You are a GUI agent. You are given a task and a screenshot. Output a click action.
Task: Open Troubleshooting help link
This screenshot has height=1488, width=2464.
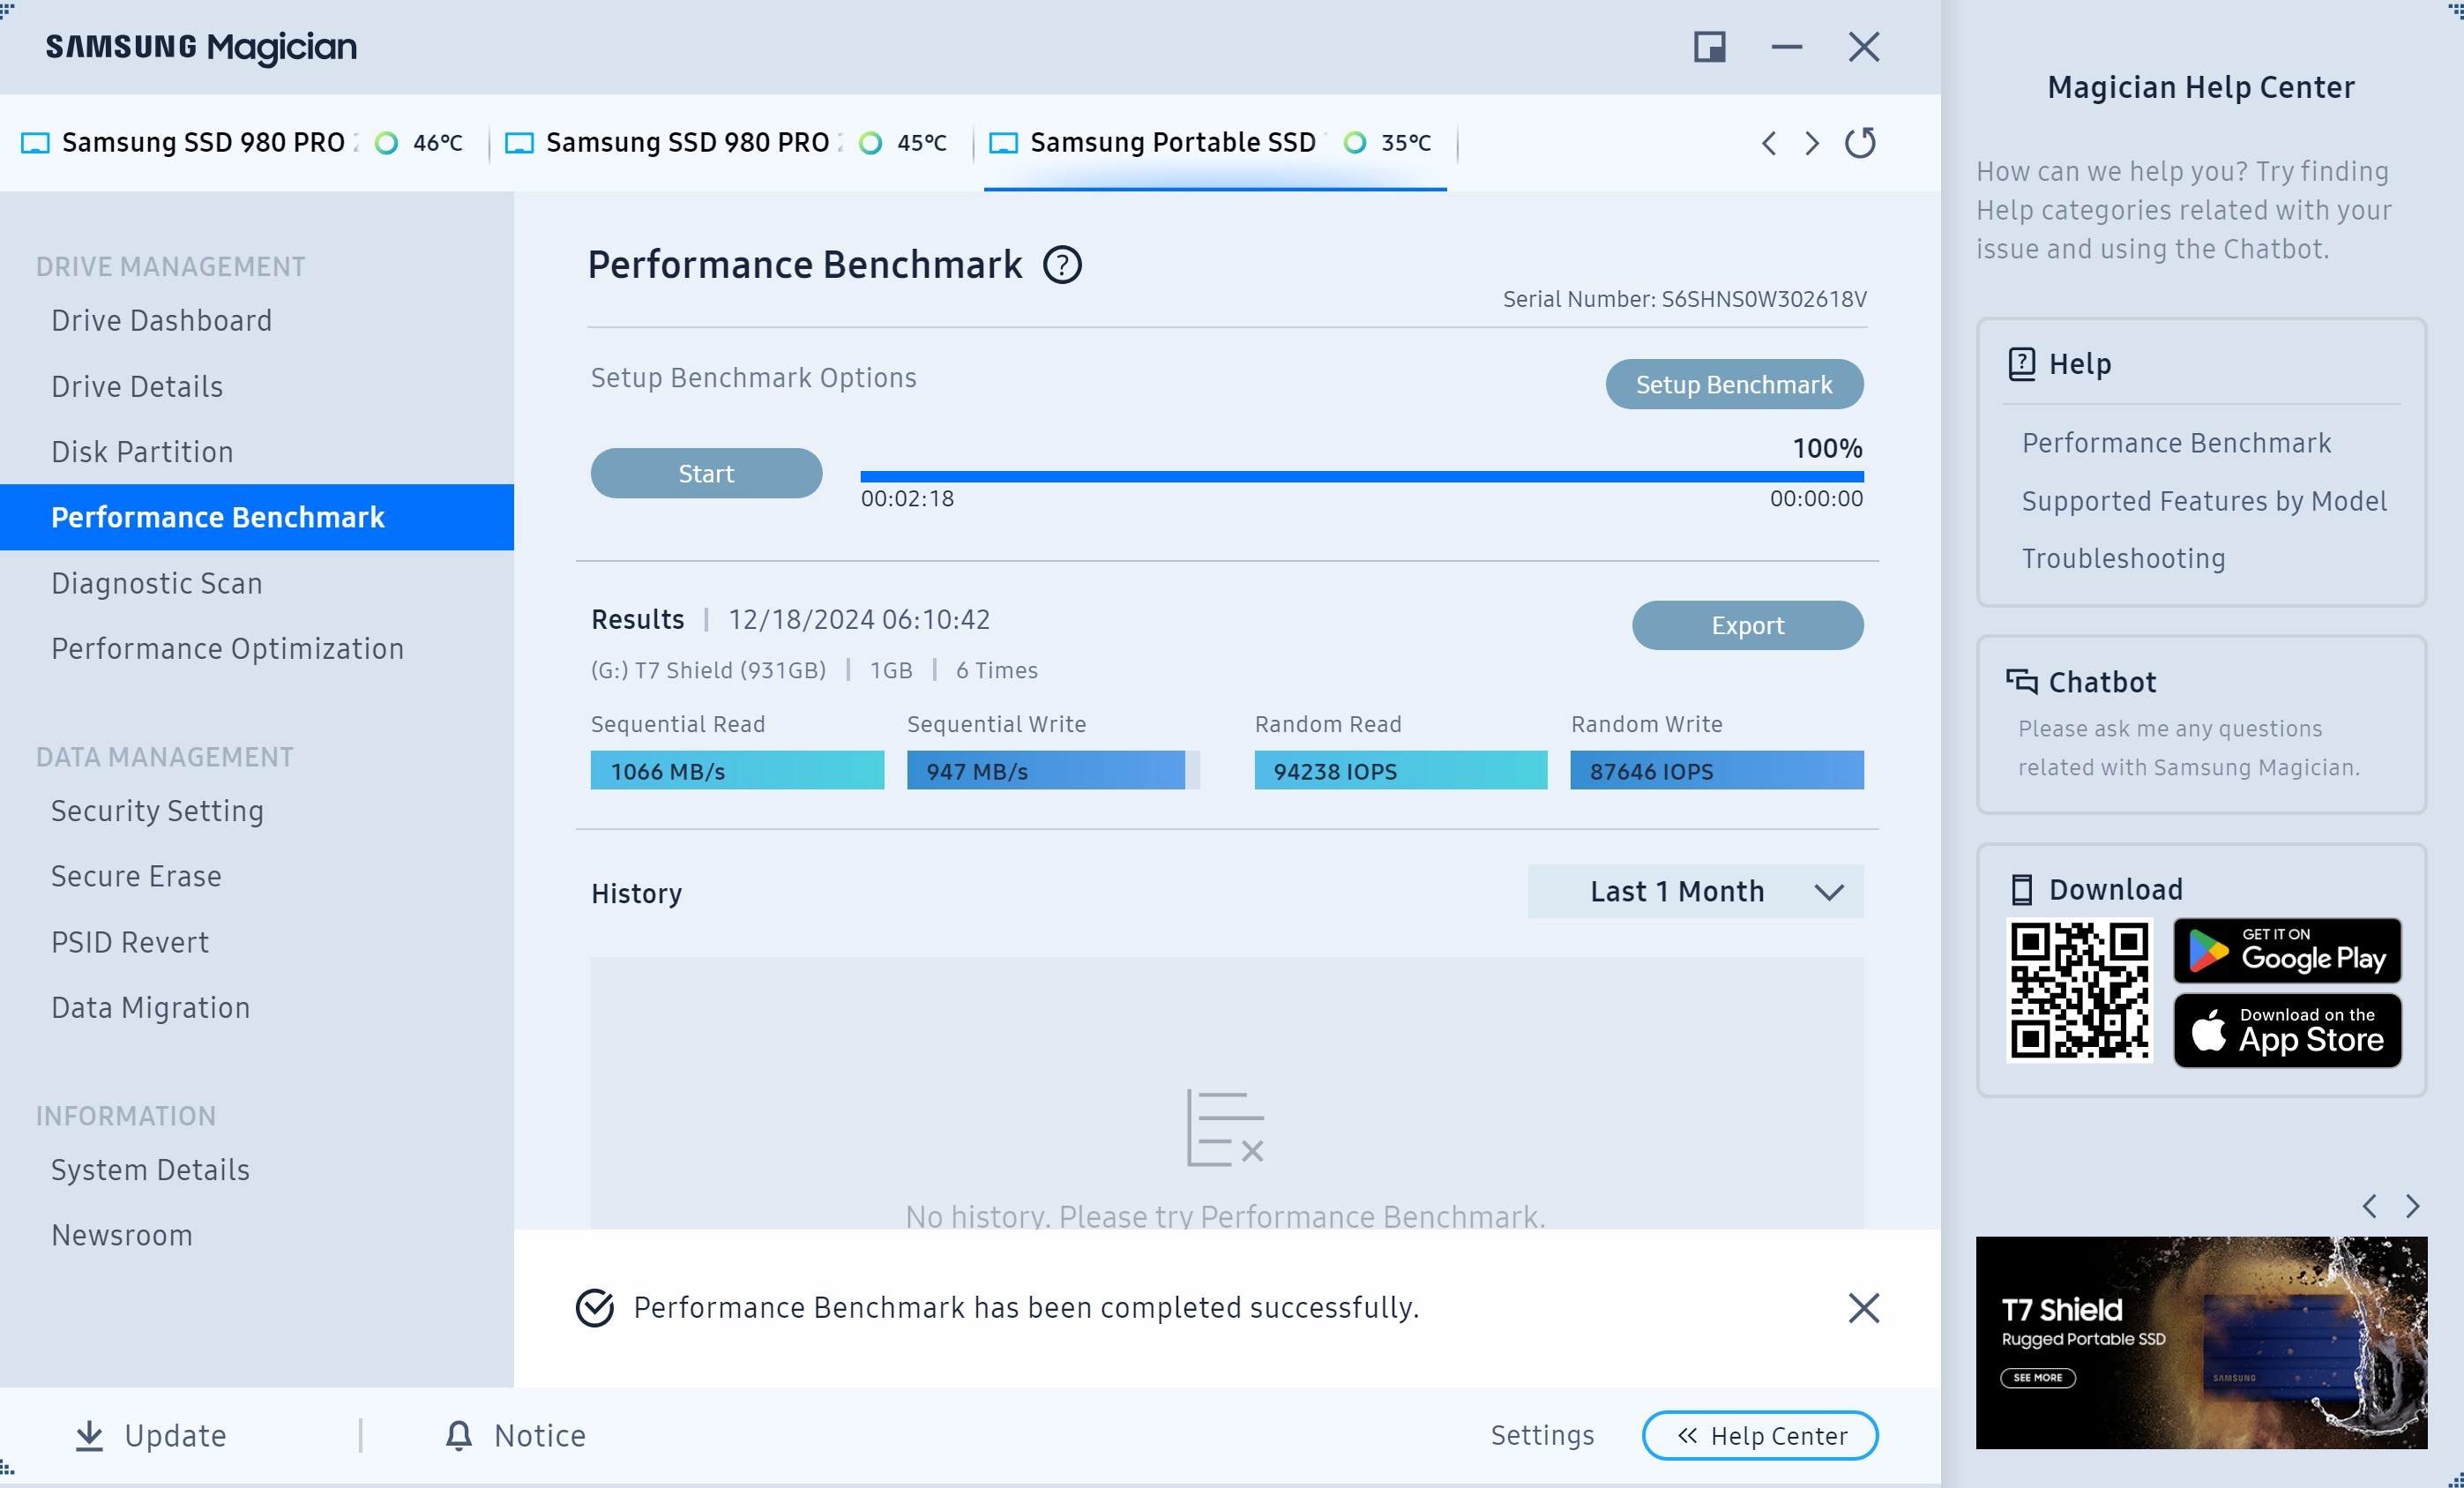pyautogui.click(x=2123, y=558)
